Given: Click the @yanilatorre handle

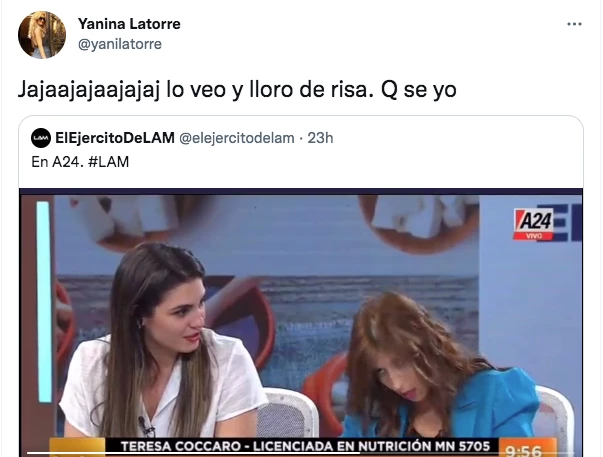Looking at the screenshot, I should [x=120, y=44].
